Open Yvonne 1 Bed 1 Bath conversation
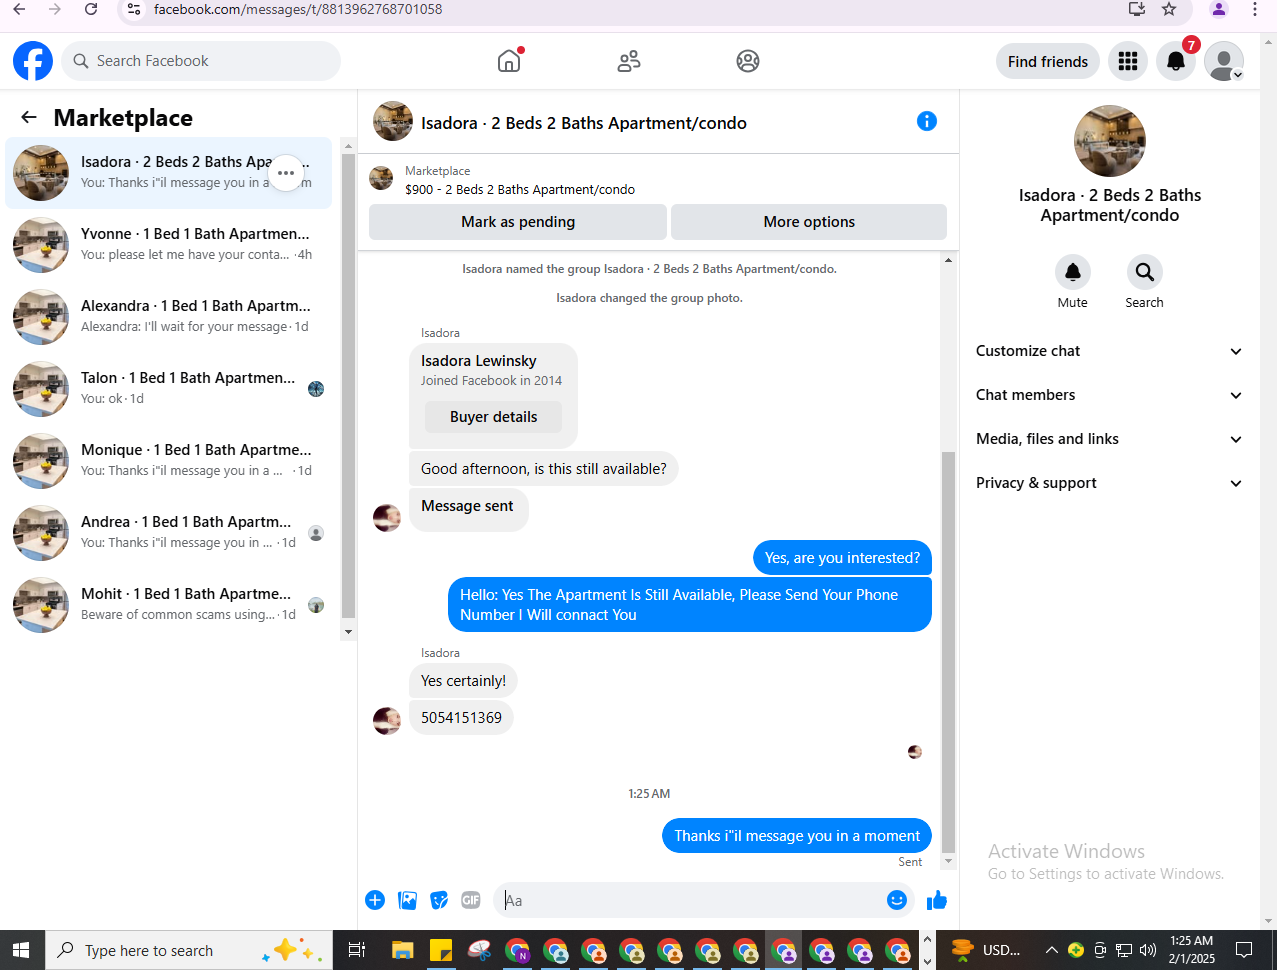 [x=168, y=245]
